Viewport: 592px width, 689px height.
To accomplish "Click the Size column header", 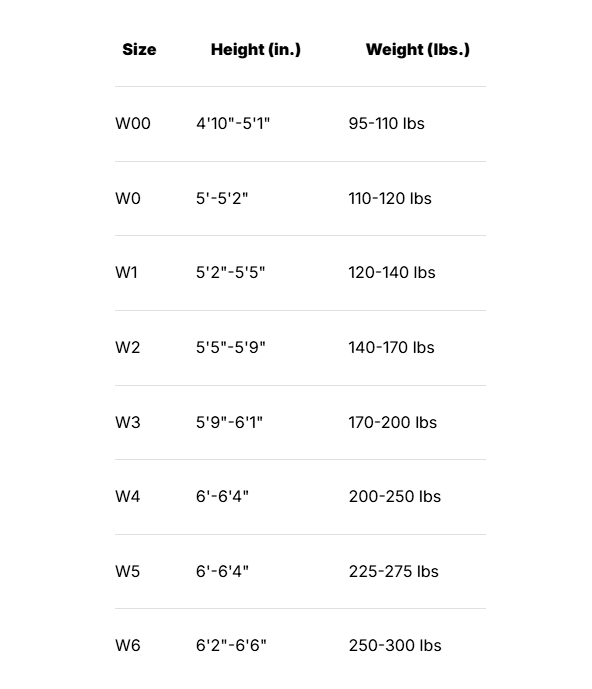I will point(139,49).
